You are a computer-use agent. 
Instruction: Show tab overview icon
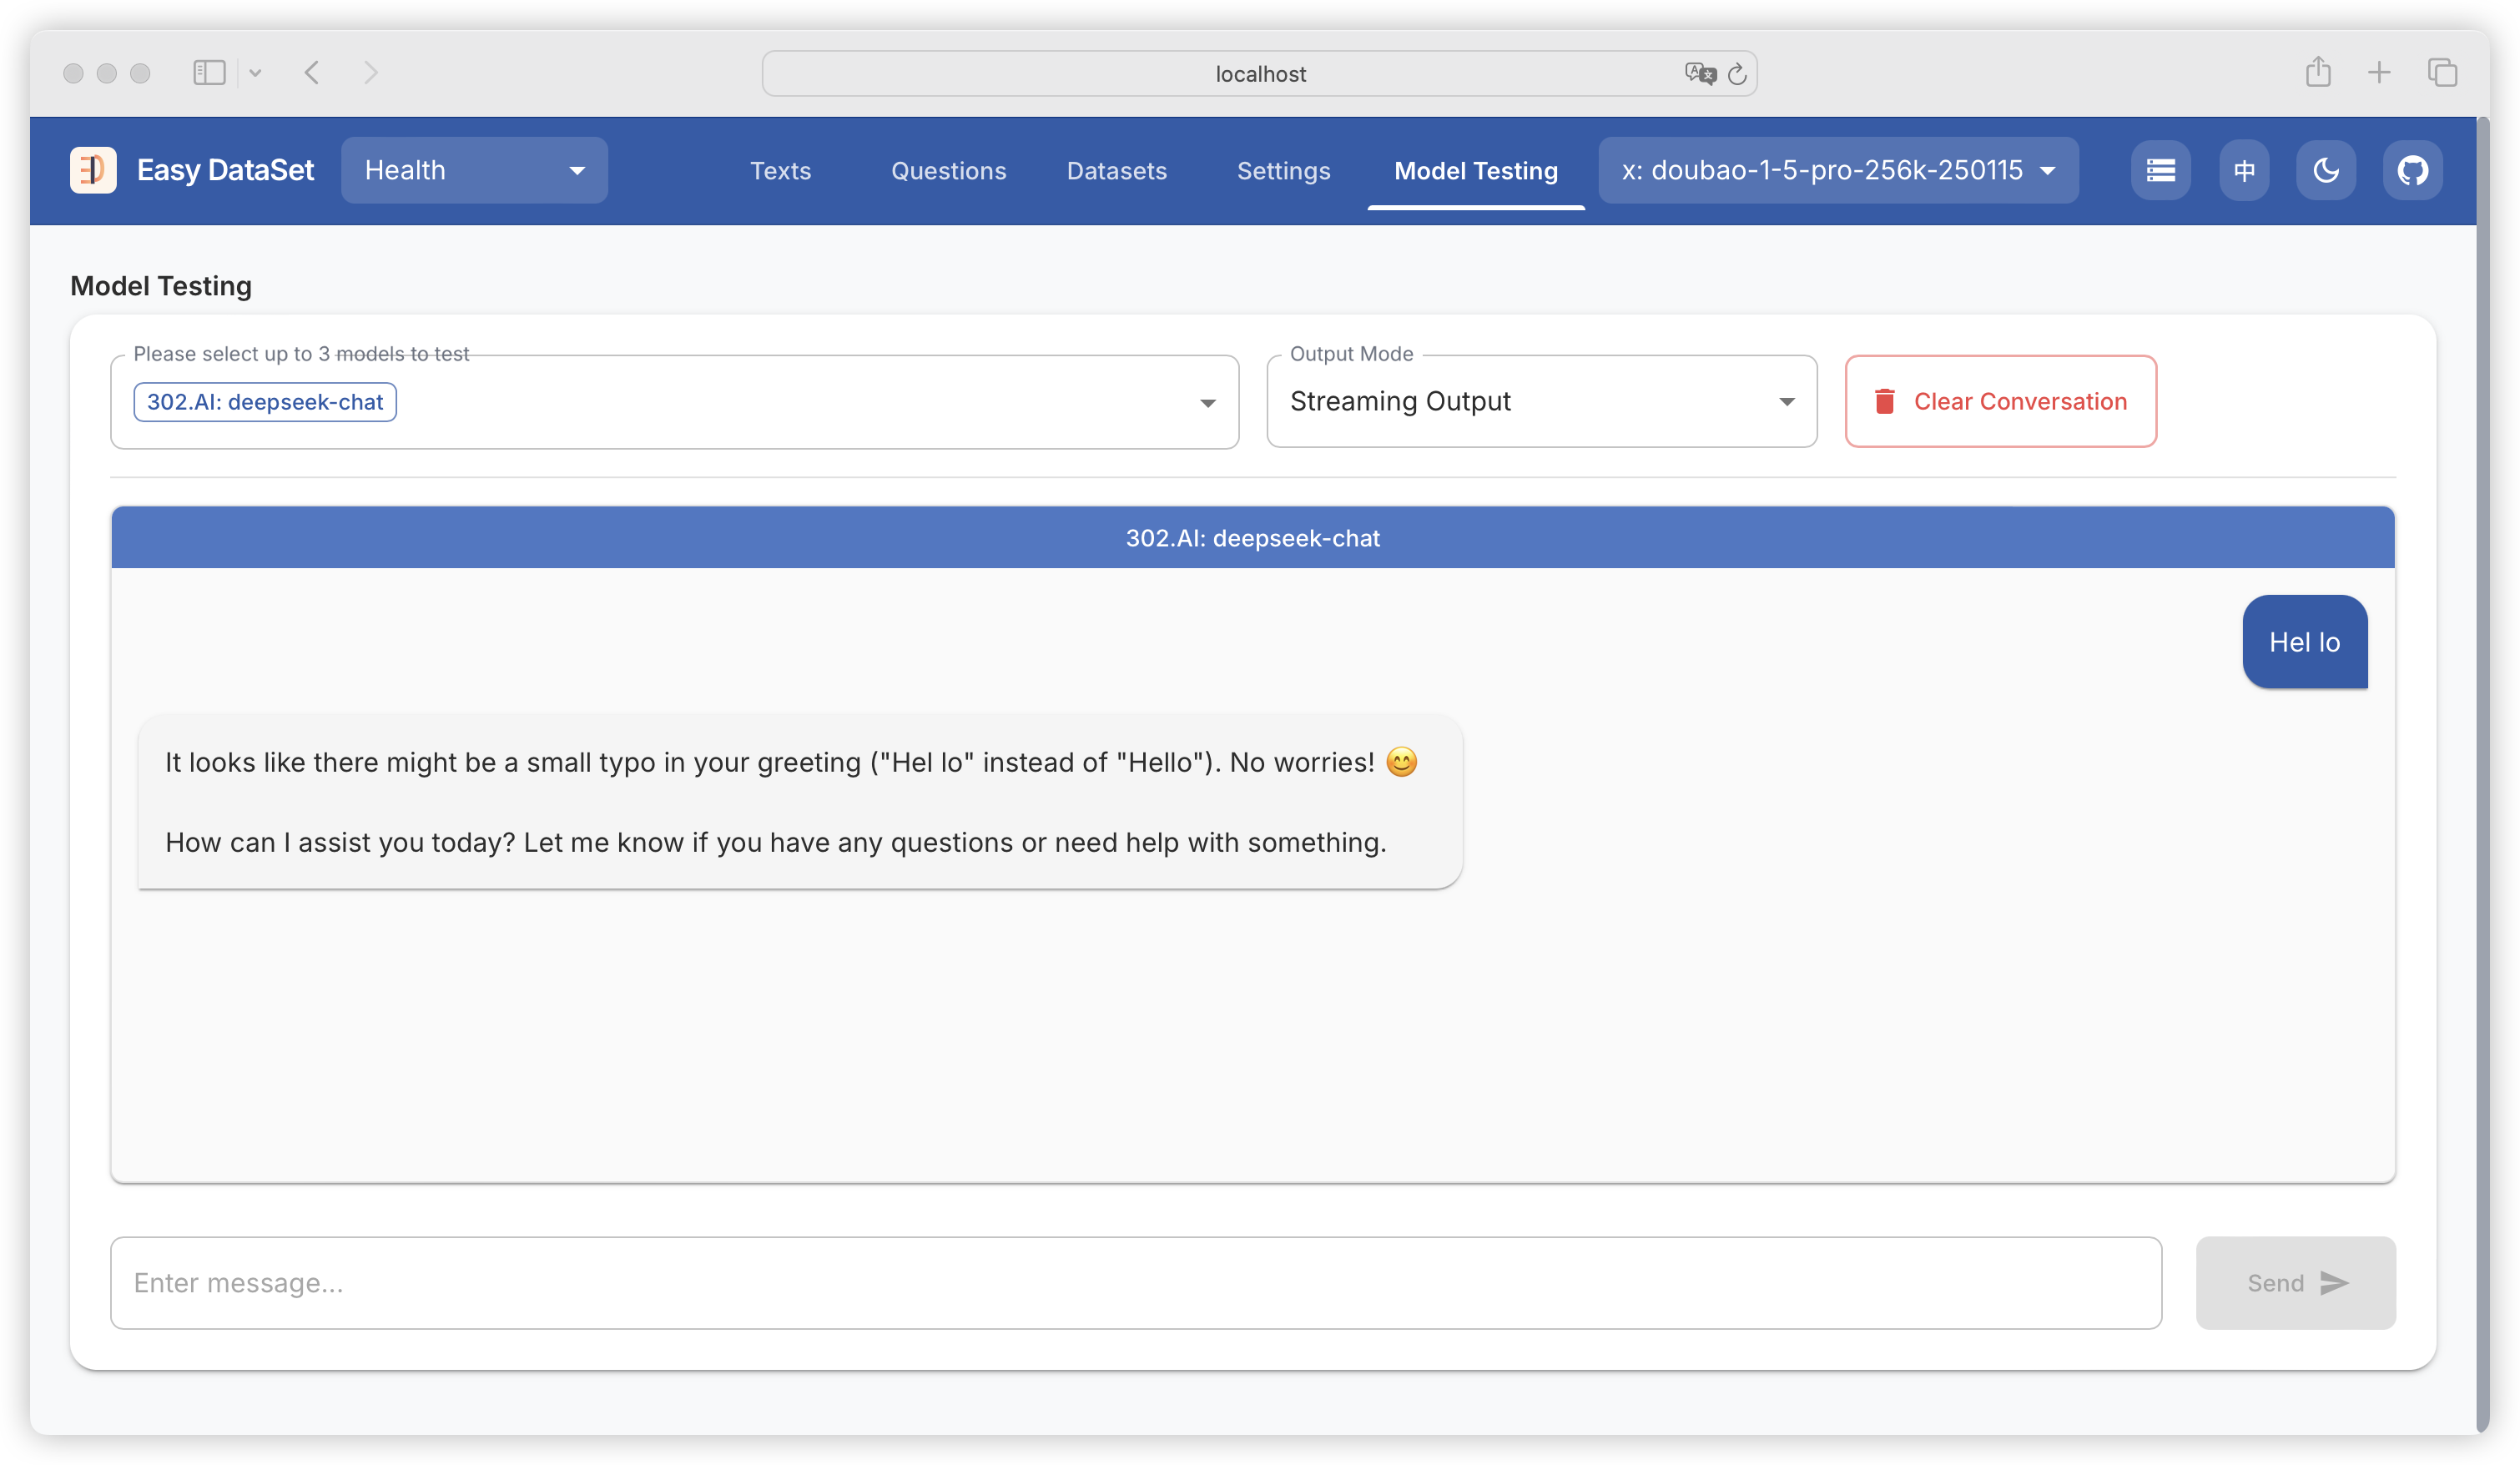coord(2442,73)
